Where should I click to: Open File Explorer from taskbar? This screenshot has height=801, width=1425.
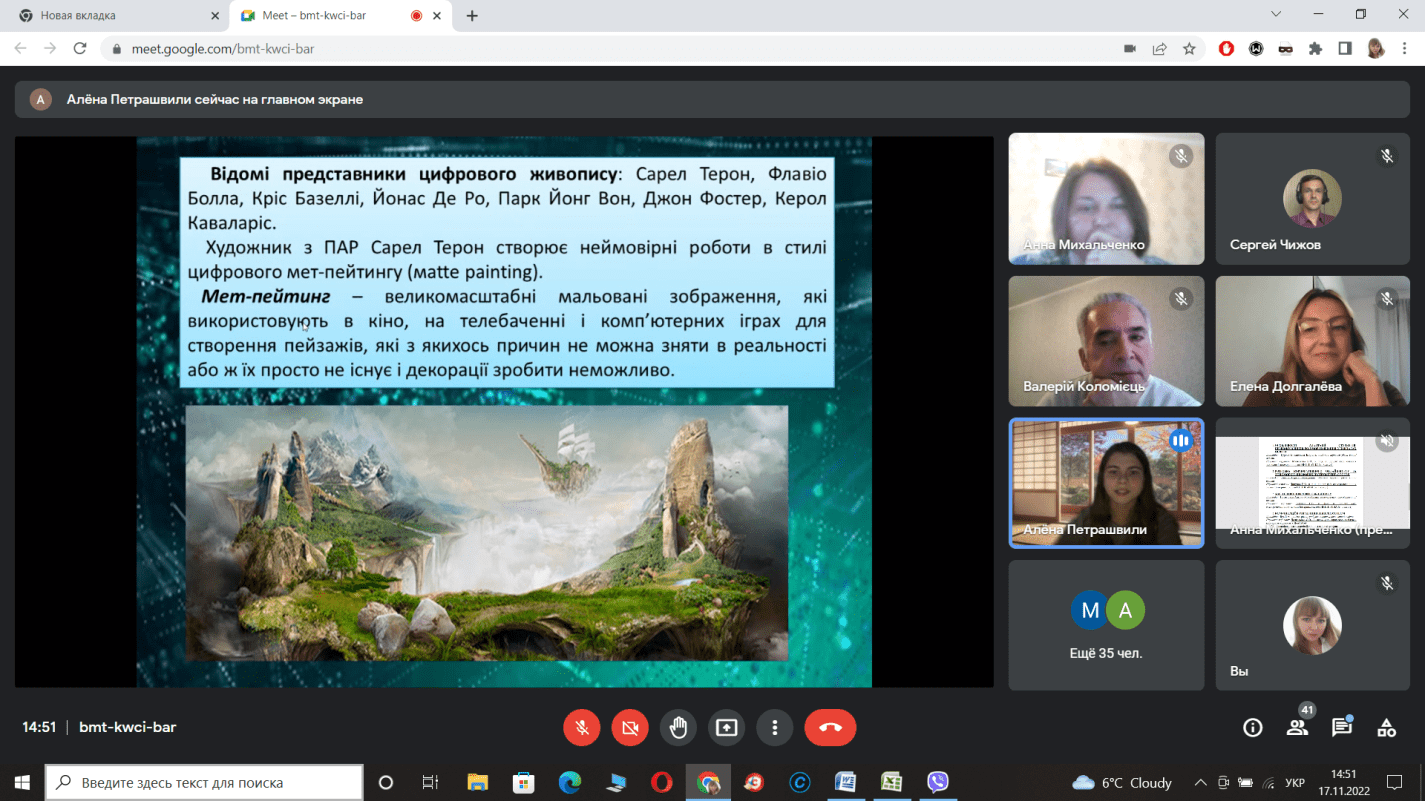pyautogui.click(x=477, y=782)
